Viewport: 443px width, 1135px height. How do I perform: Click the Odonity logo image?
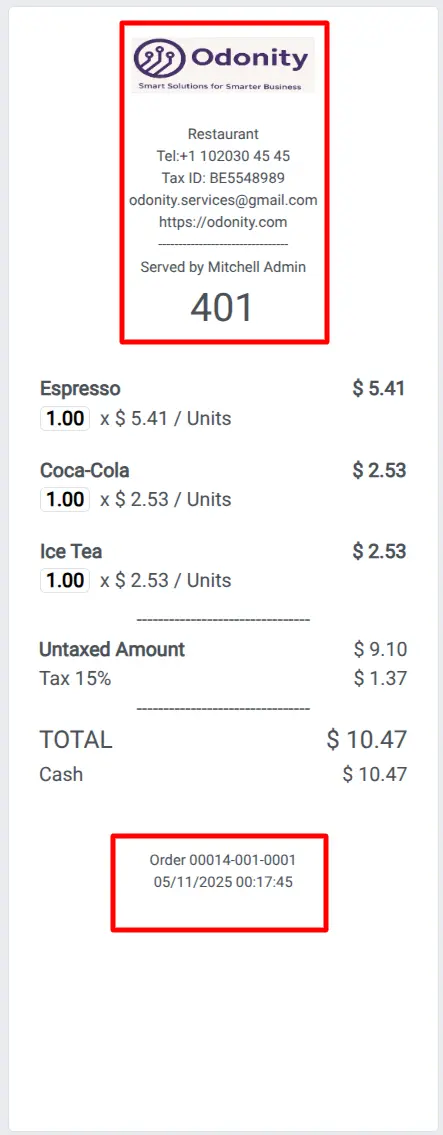(x=223, y=65)
